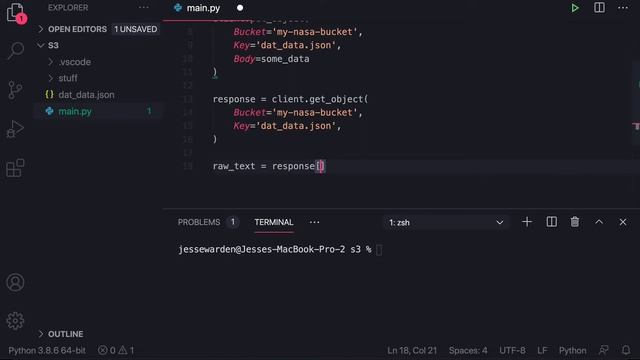
Task: Open panel overflow ellipsis next to Terminal
Action: pyautogui.click(x=314, y=222)
